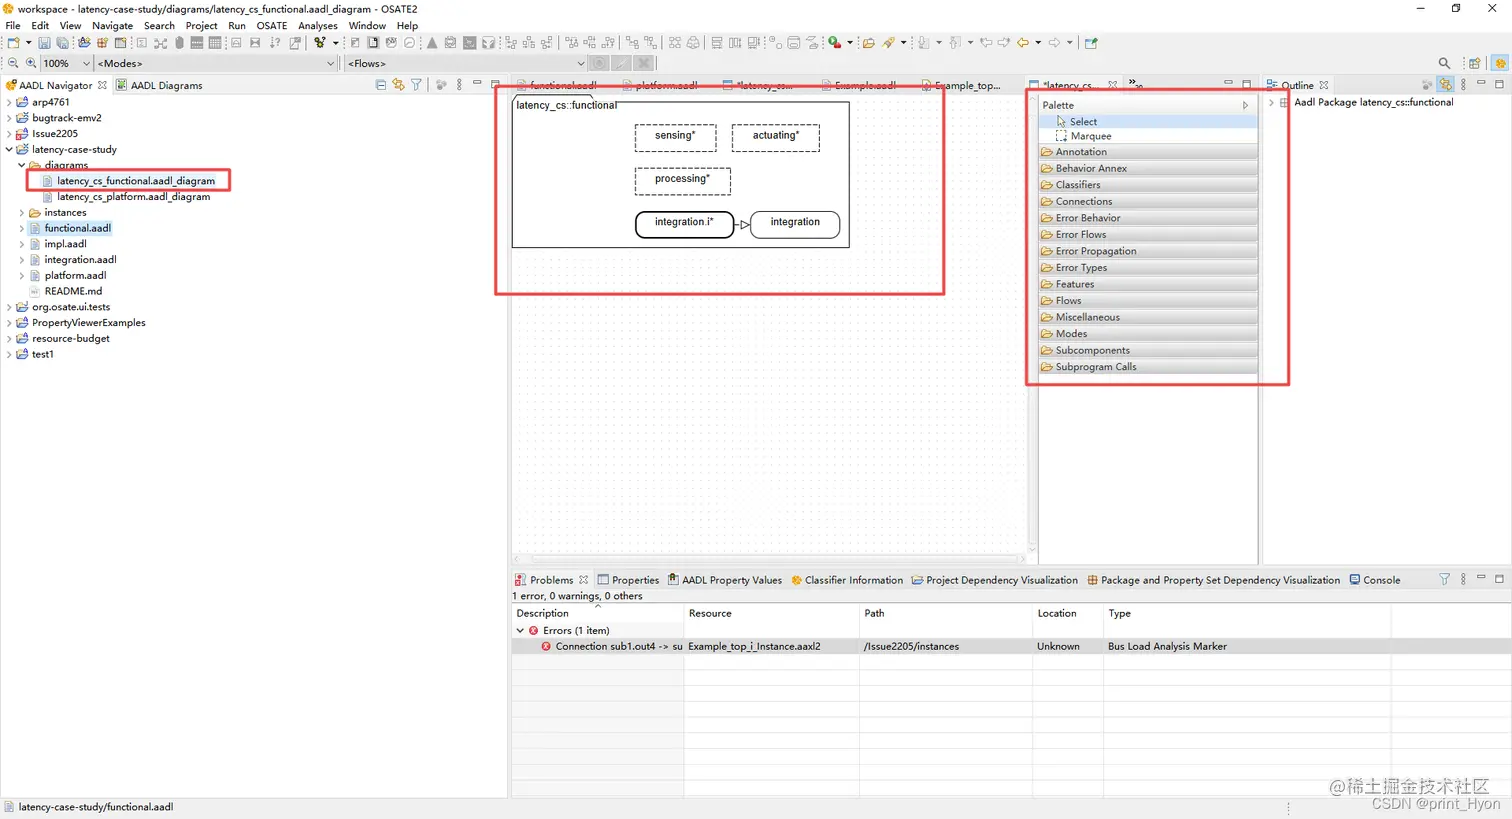Open the Classifier Information tab
This screenshot has height=819, width=1512.
pyautogui.click(x=847, y=579)
